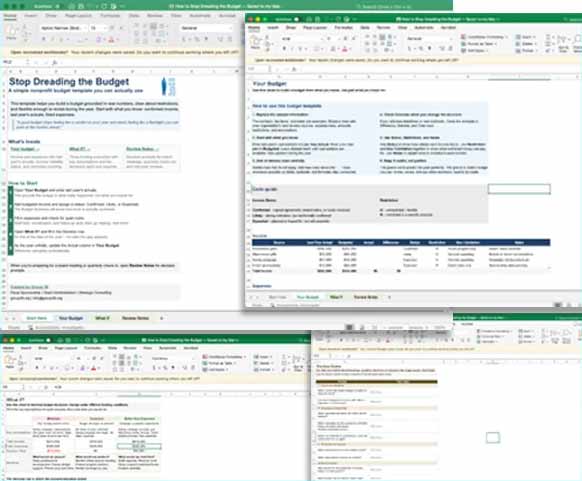Open the Arial font dropdown in Your Budget window

point(304,39)
